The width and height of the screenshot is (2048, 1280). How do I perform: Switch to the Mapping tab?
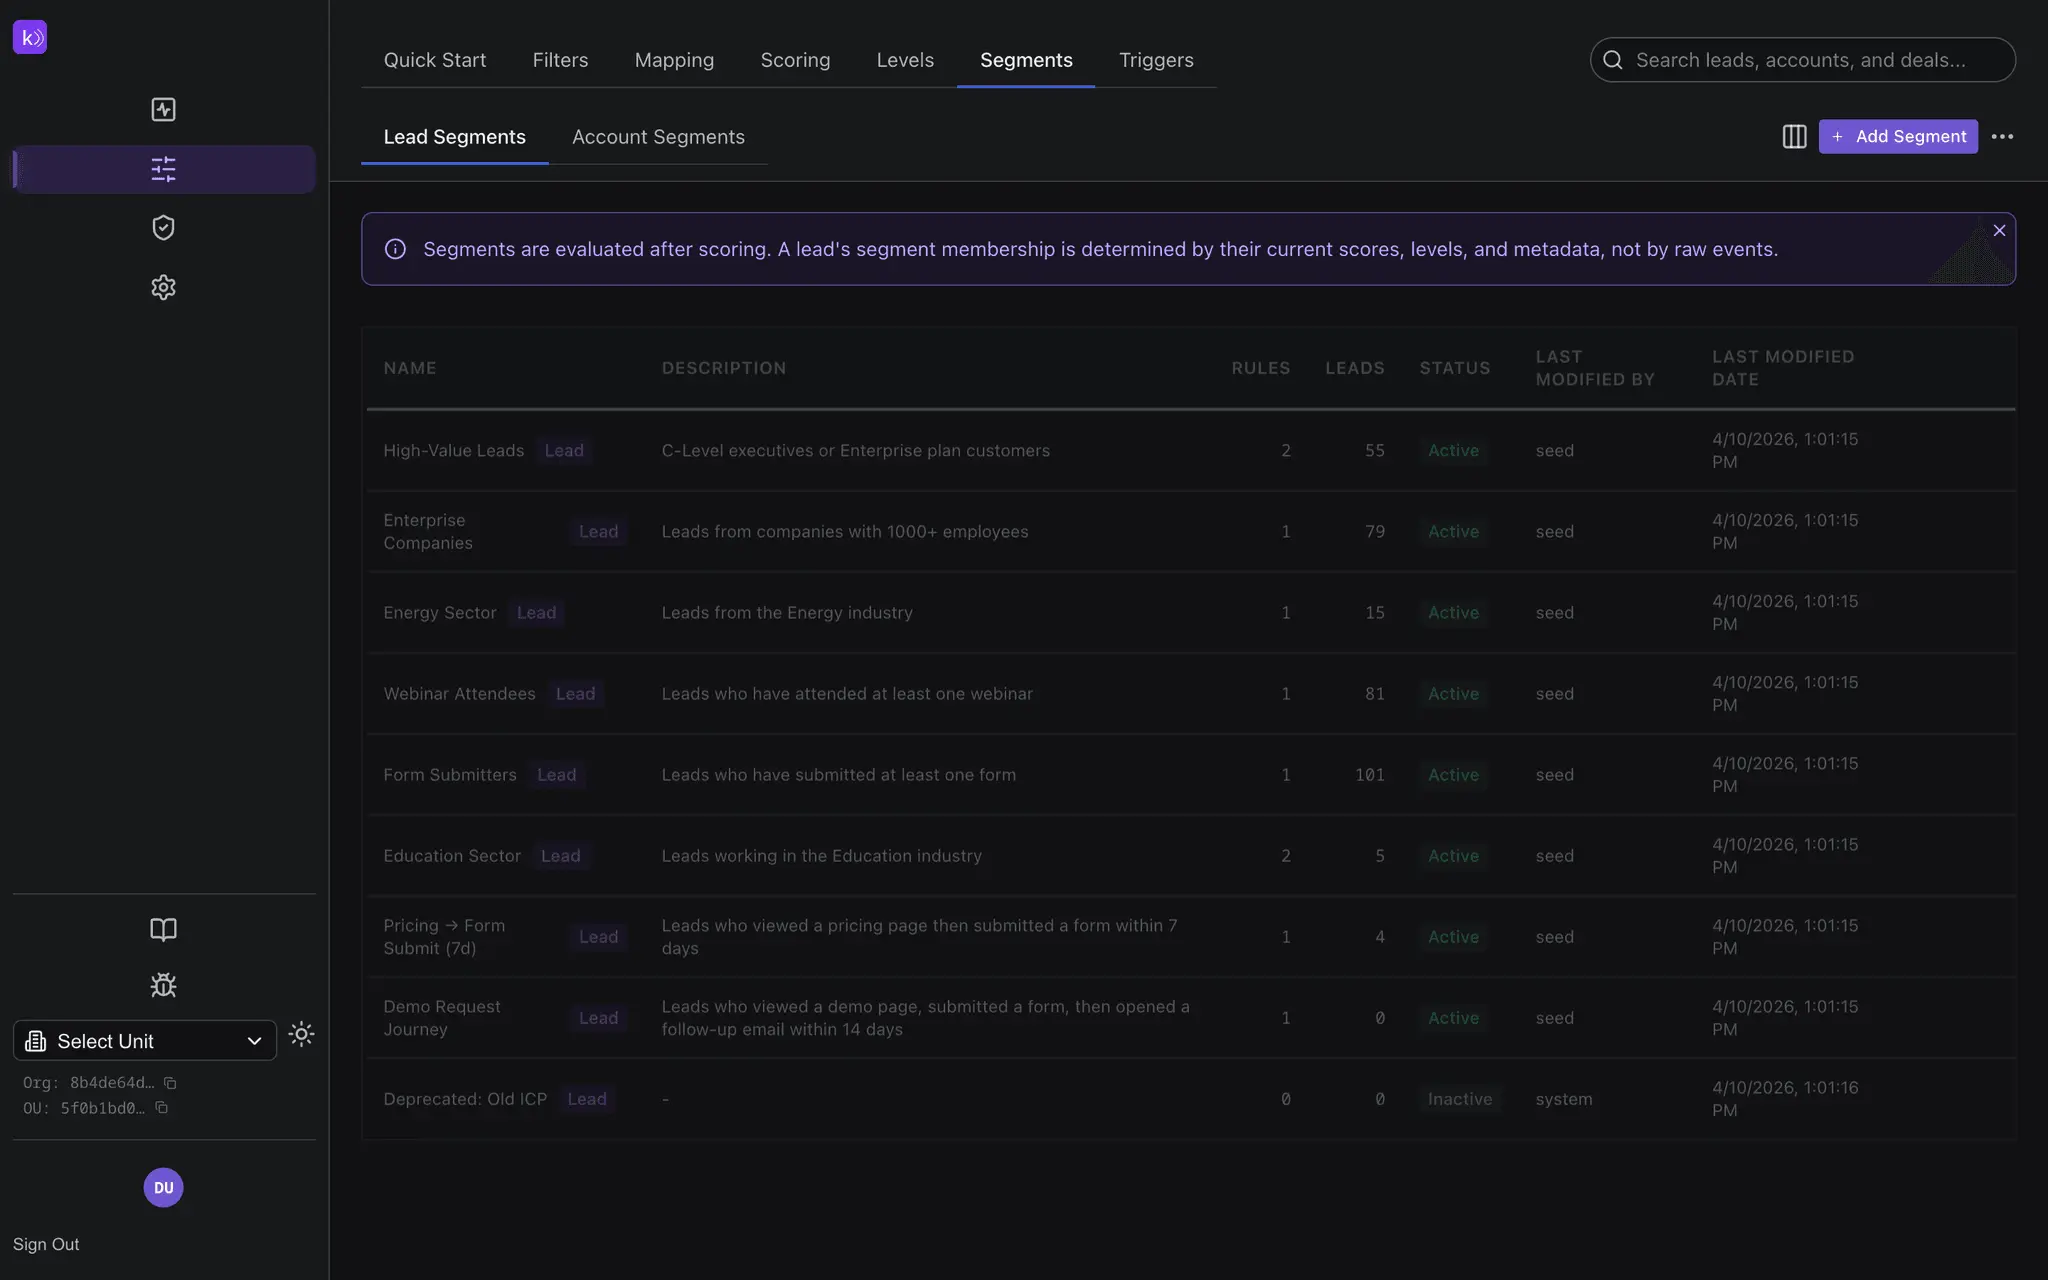click(674, 60)
